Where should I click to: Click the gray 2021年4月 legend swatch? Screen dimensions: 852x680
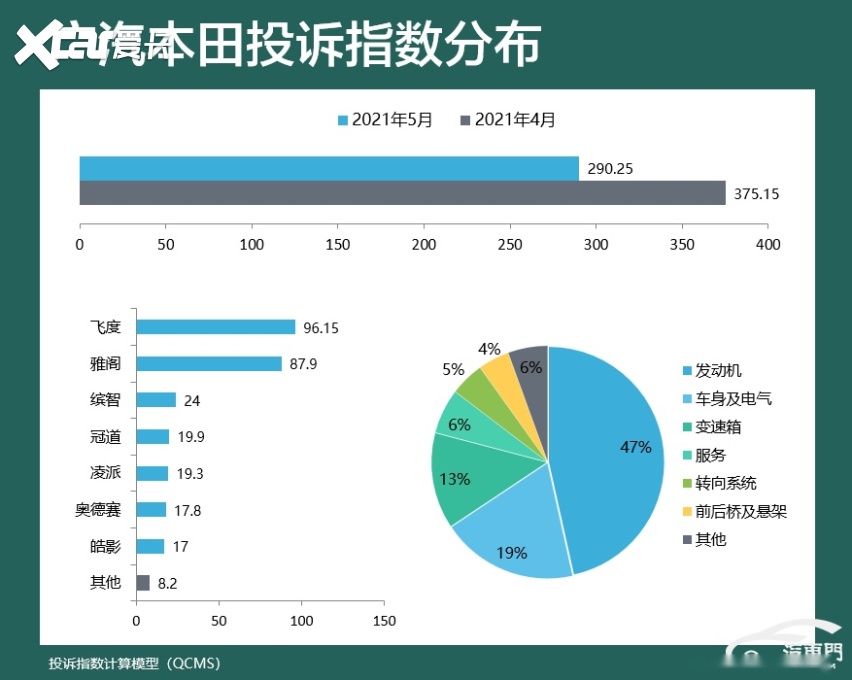coord(464,121)
